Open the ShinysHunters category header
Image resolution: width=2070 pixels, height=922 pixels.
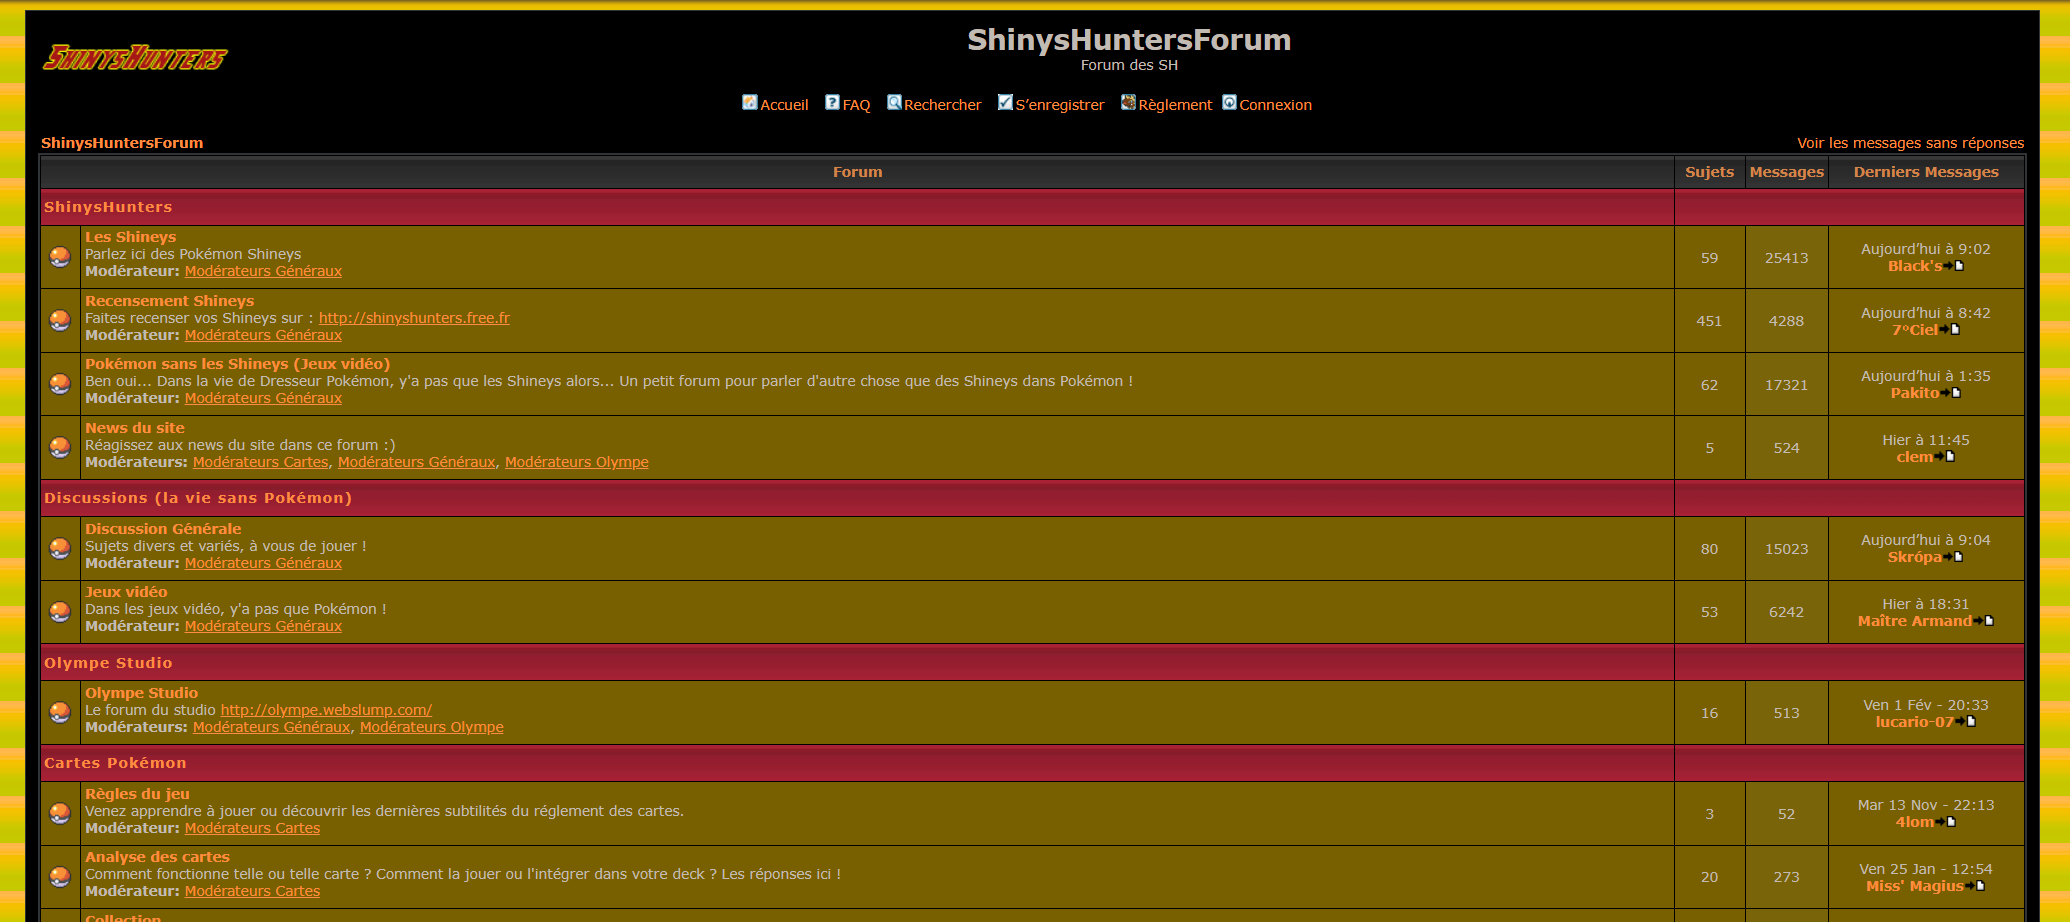pyautogui.click(x=108, y=207)
